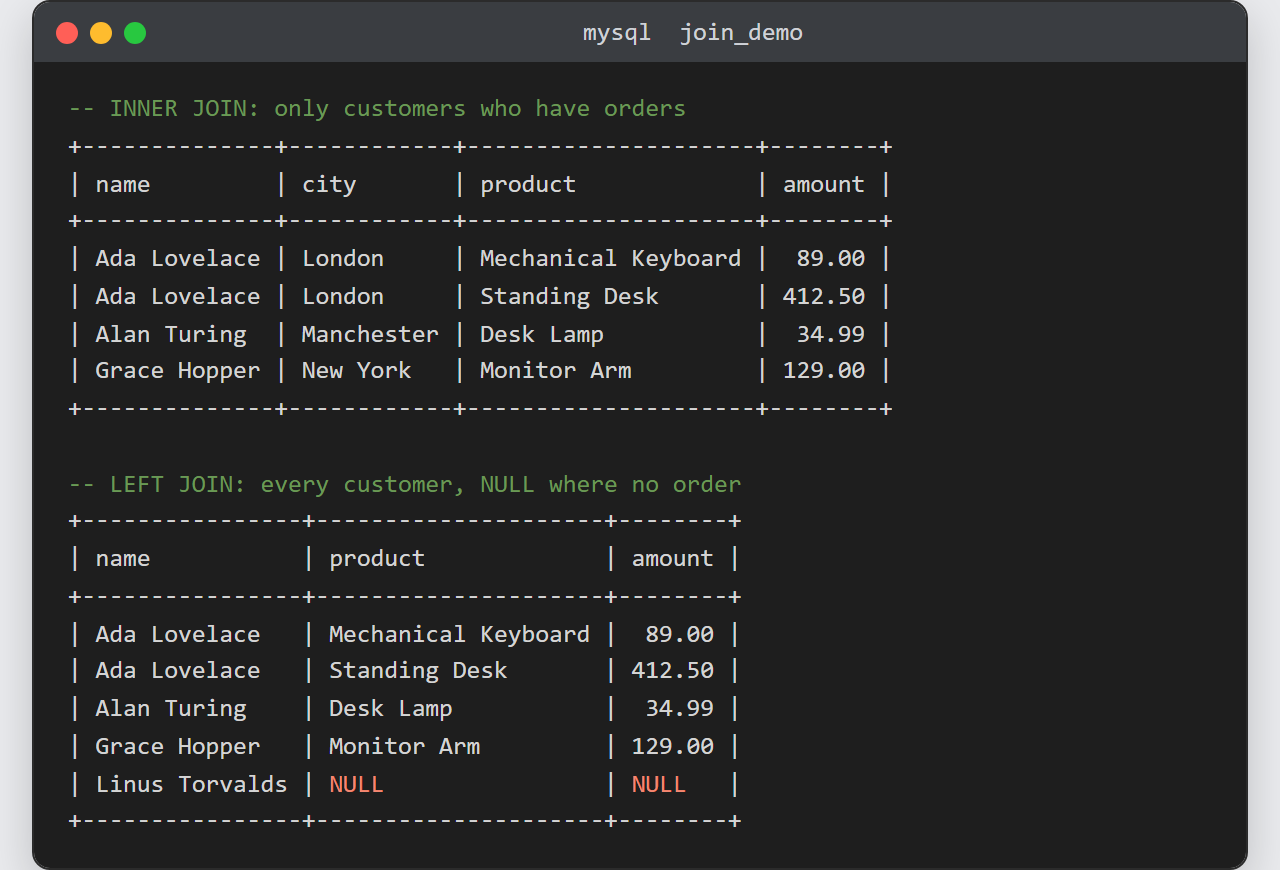
Task: Click 'Standing Desk' in the inner join table
Action: [569, 296]
